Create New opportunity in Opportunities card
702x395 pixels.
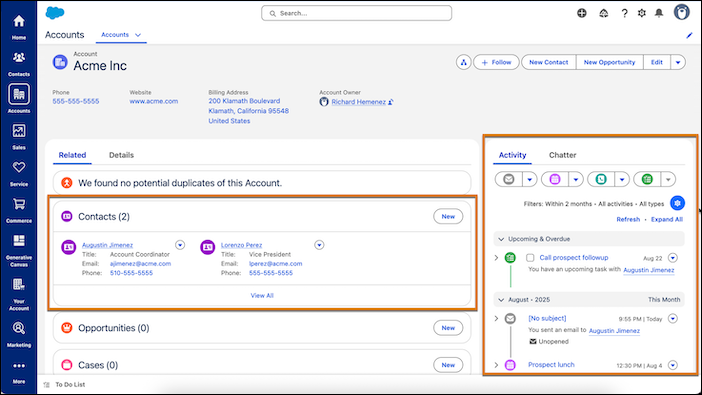pos(448,328)
